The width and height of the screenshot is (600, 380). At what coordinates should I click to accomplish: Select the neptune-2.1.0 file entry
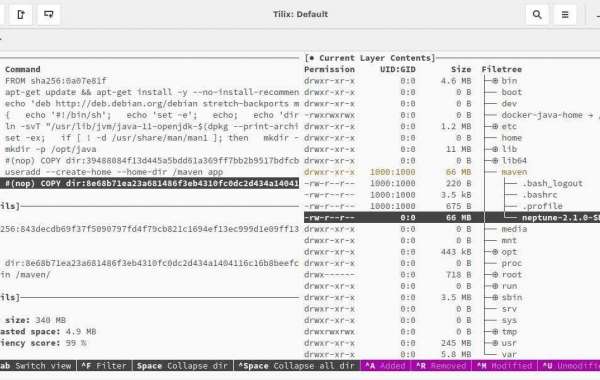561,217
